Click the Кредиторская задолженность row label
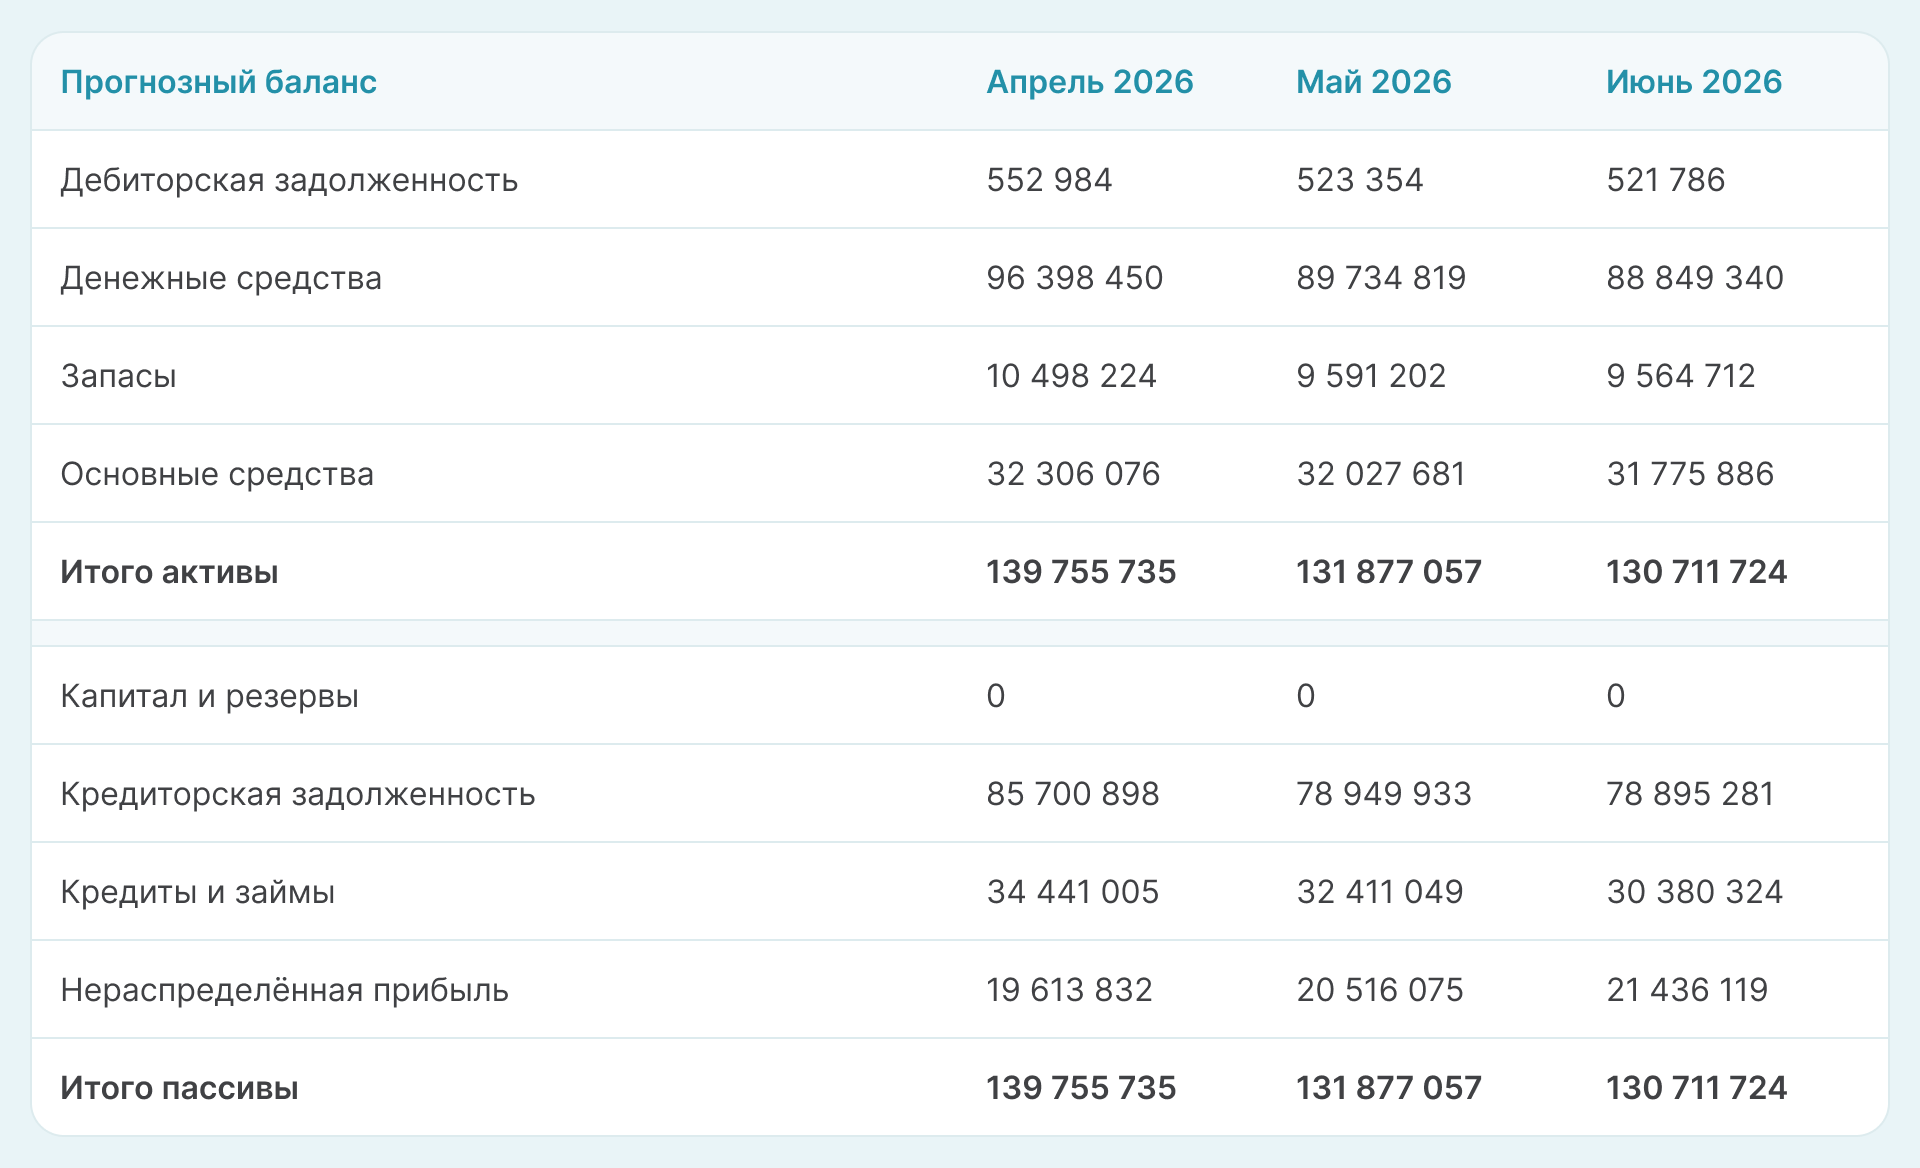Image resolution: width=1920 pixels, height=1168 pixels. click(298, 794)
